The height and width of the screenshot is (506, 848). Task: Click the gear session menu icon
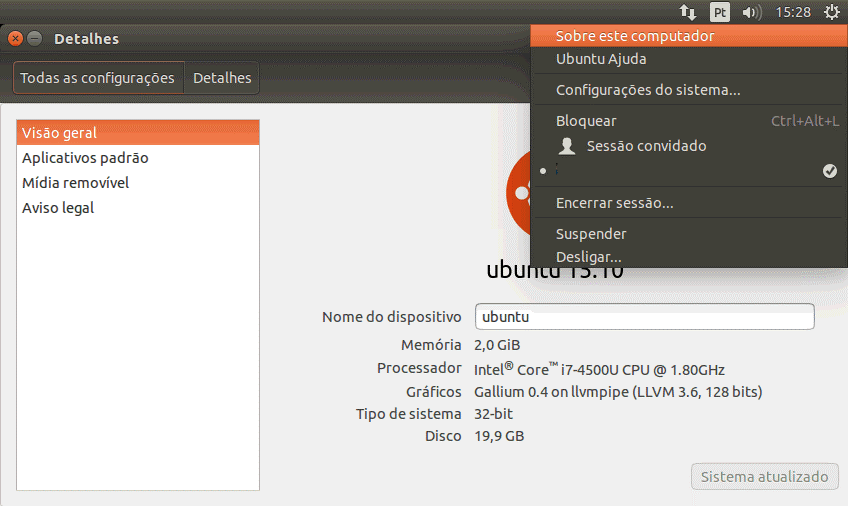(832, 13)
